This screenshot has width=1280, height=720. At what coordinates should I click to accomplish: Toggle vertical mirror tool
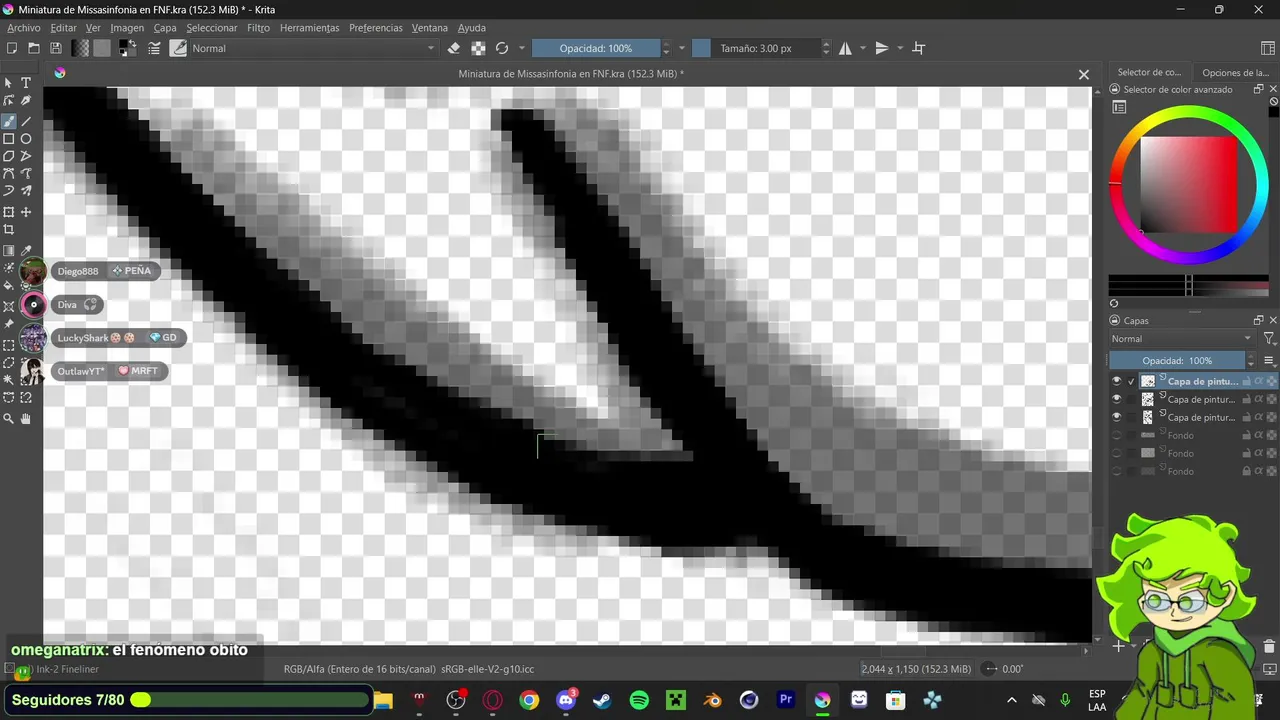(x=882, y=48)
